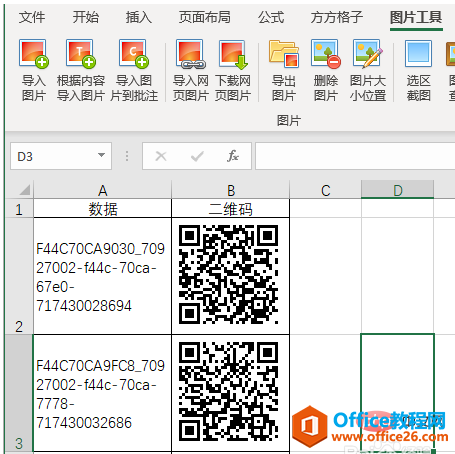
Task: Click into the formula bar input
Action: pos(355,156)
